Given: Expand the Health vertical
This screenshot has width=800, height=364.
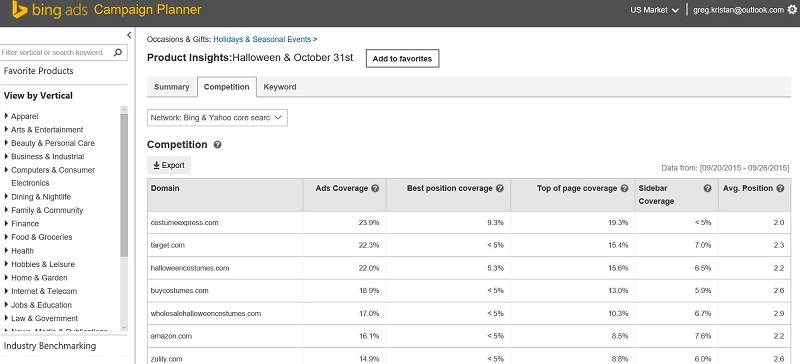Looking at the screenshot, I should [6, 251].
